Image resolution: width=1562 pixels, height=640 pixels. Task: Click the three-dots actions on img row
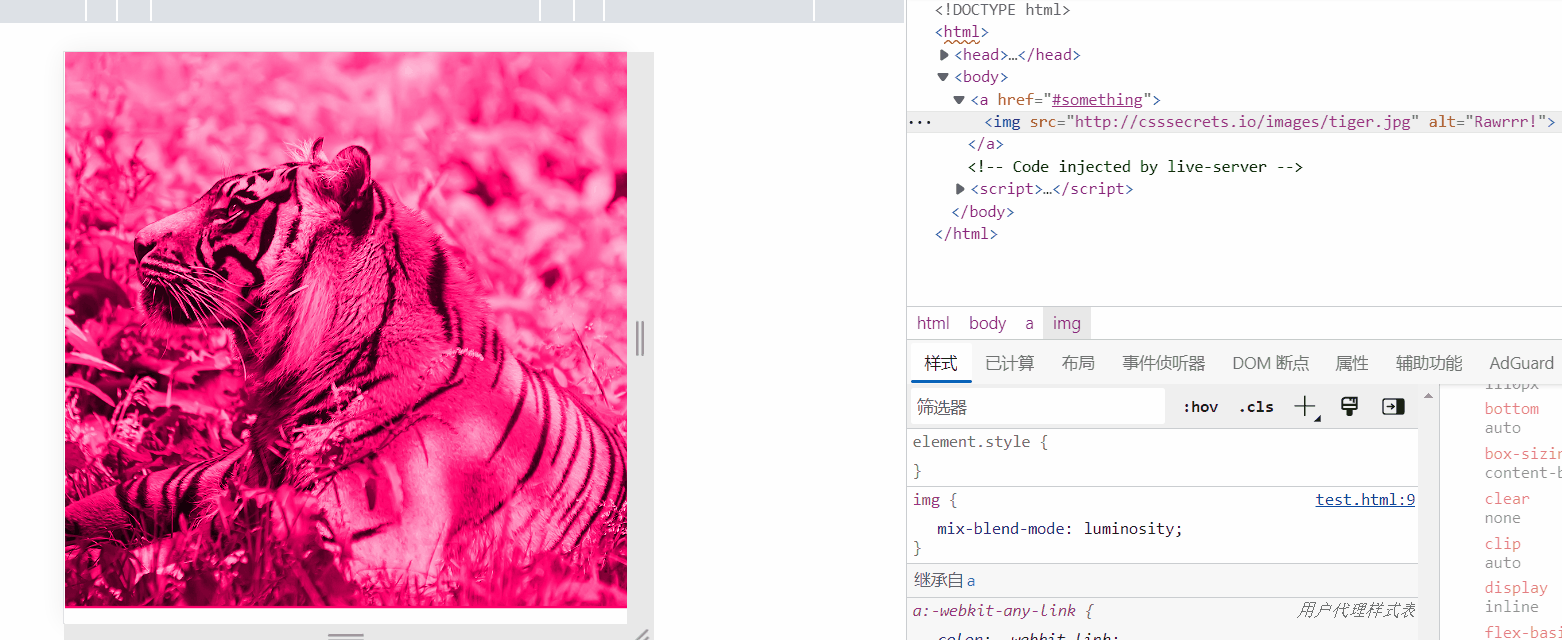tap(919, 122)
